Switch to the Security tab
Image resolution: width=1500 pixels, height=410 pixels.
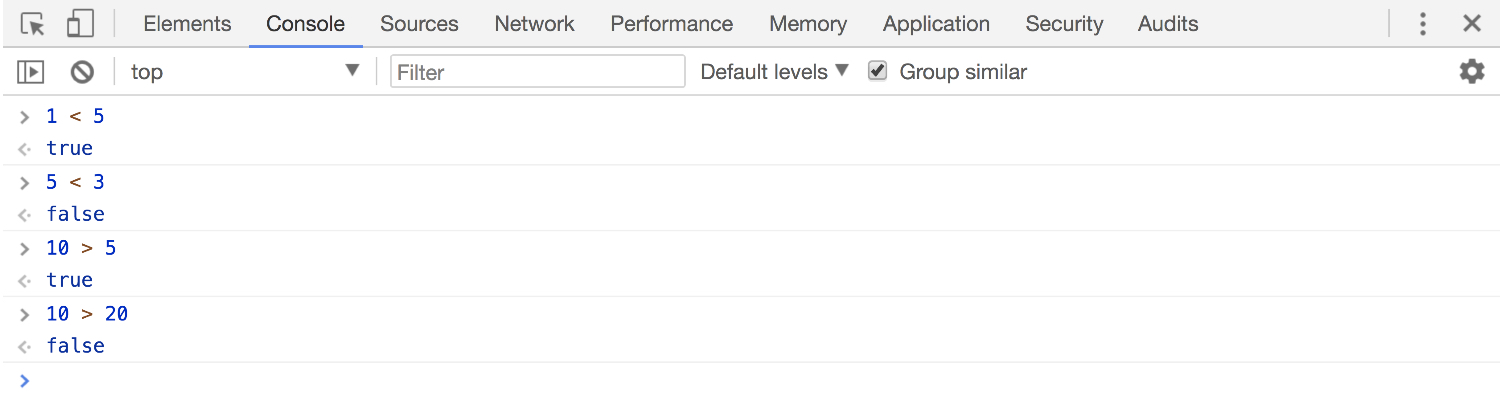click(x=1064, y=24)
